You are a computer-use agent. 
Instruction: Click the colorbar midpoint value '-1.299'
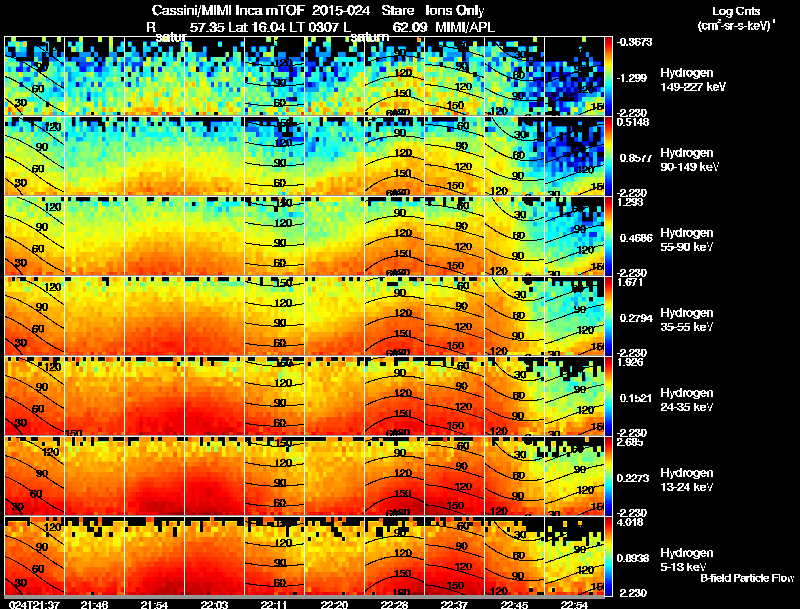[x=632, y=78]
